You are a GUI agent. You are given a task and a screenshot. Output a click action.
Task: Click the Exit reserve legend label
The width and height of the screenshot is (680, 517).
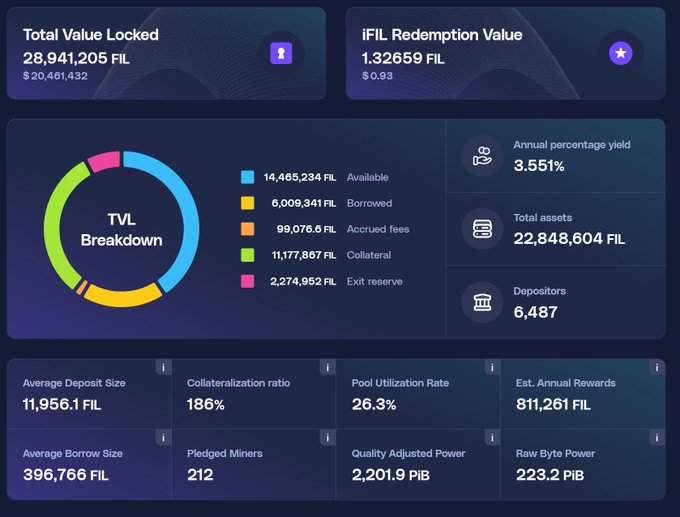(375, 281)
